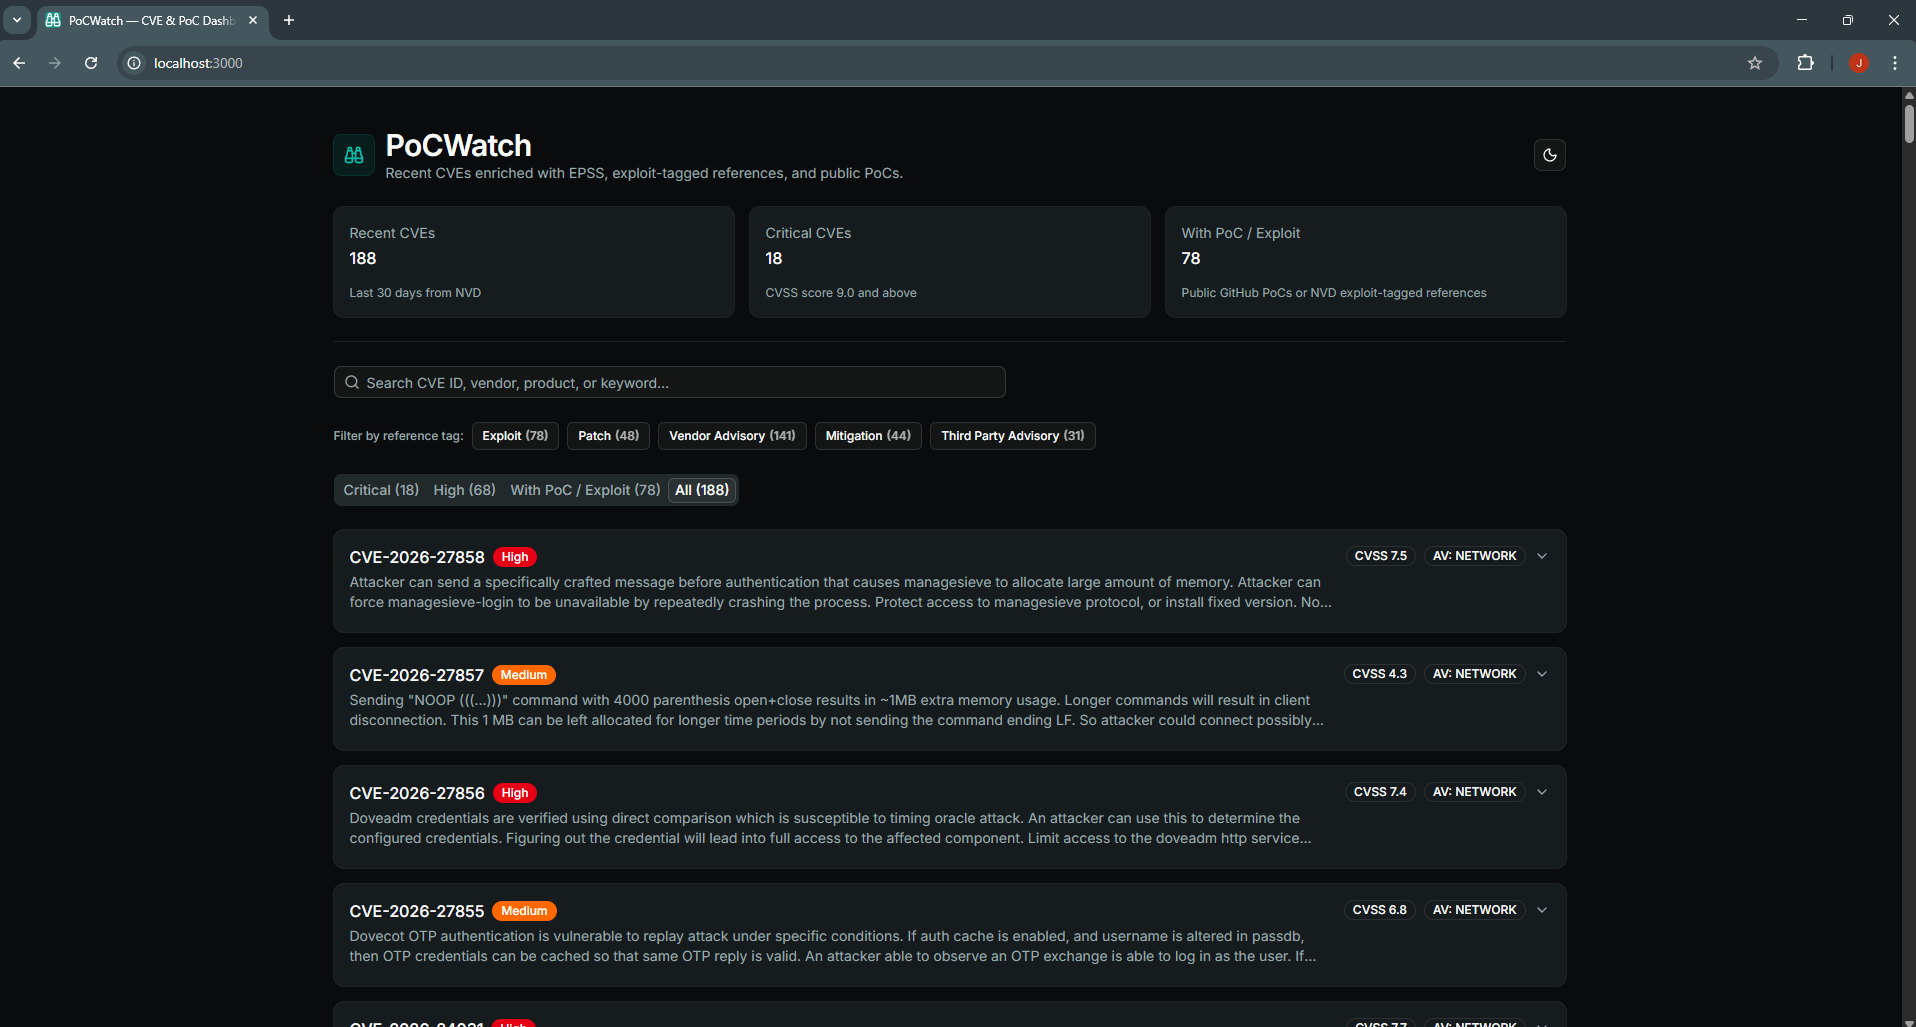1916x1027 pixels.
Task: Toggle the Third Party Advisory (31) filter
Action: [1013, 436]
